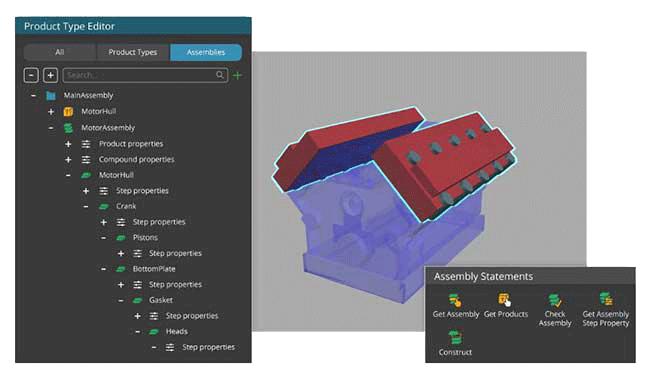Expand the yellow MotorHull product node
Viewport: 651px width, 380px height.
pos(51,112)
